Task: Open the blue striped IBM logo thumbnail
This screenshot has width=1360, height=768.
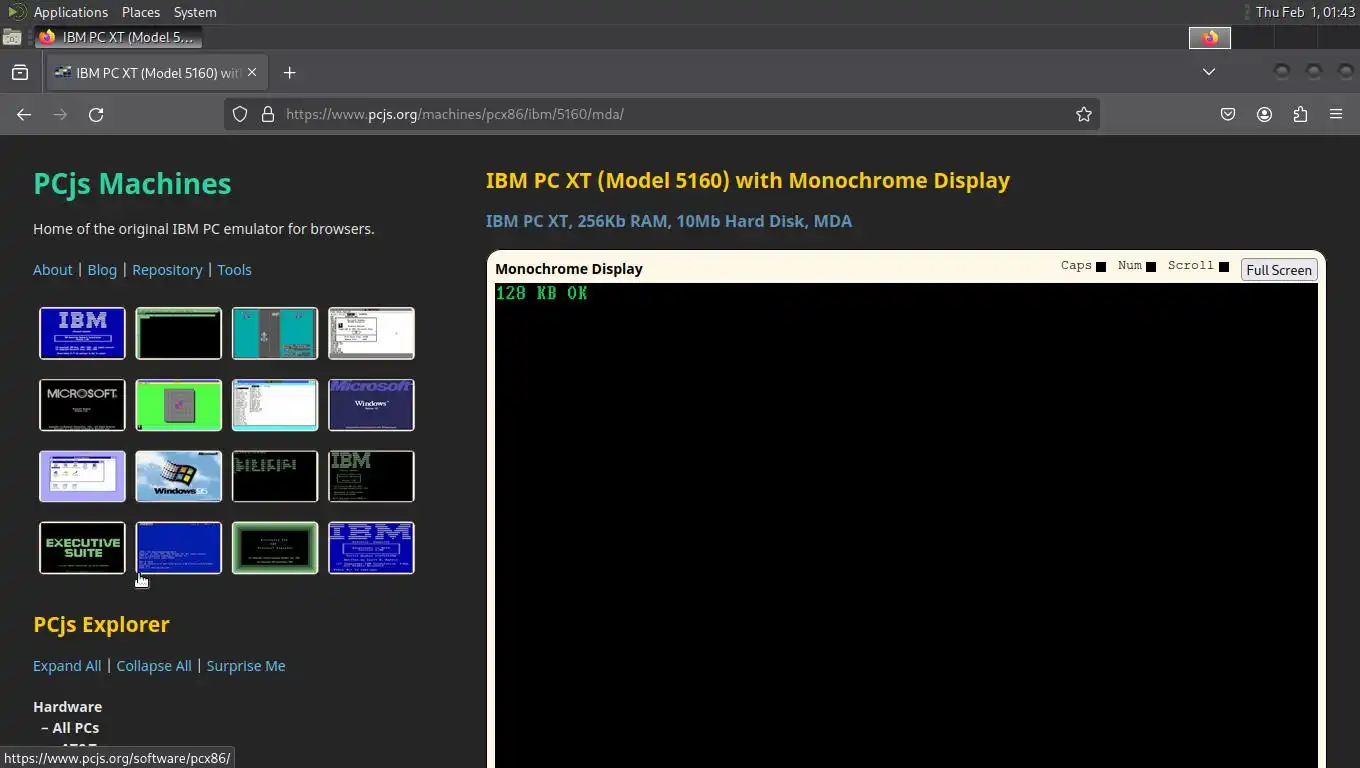Action: 371,548
